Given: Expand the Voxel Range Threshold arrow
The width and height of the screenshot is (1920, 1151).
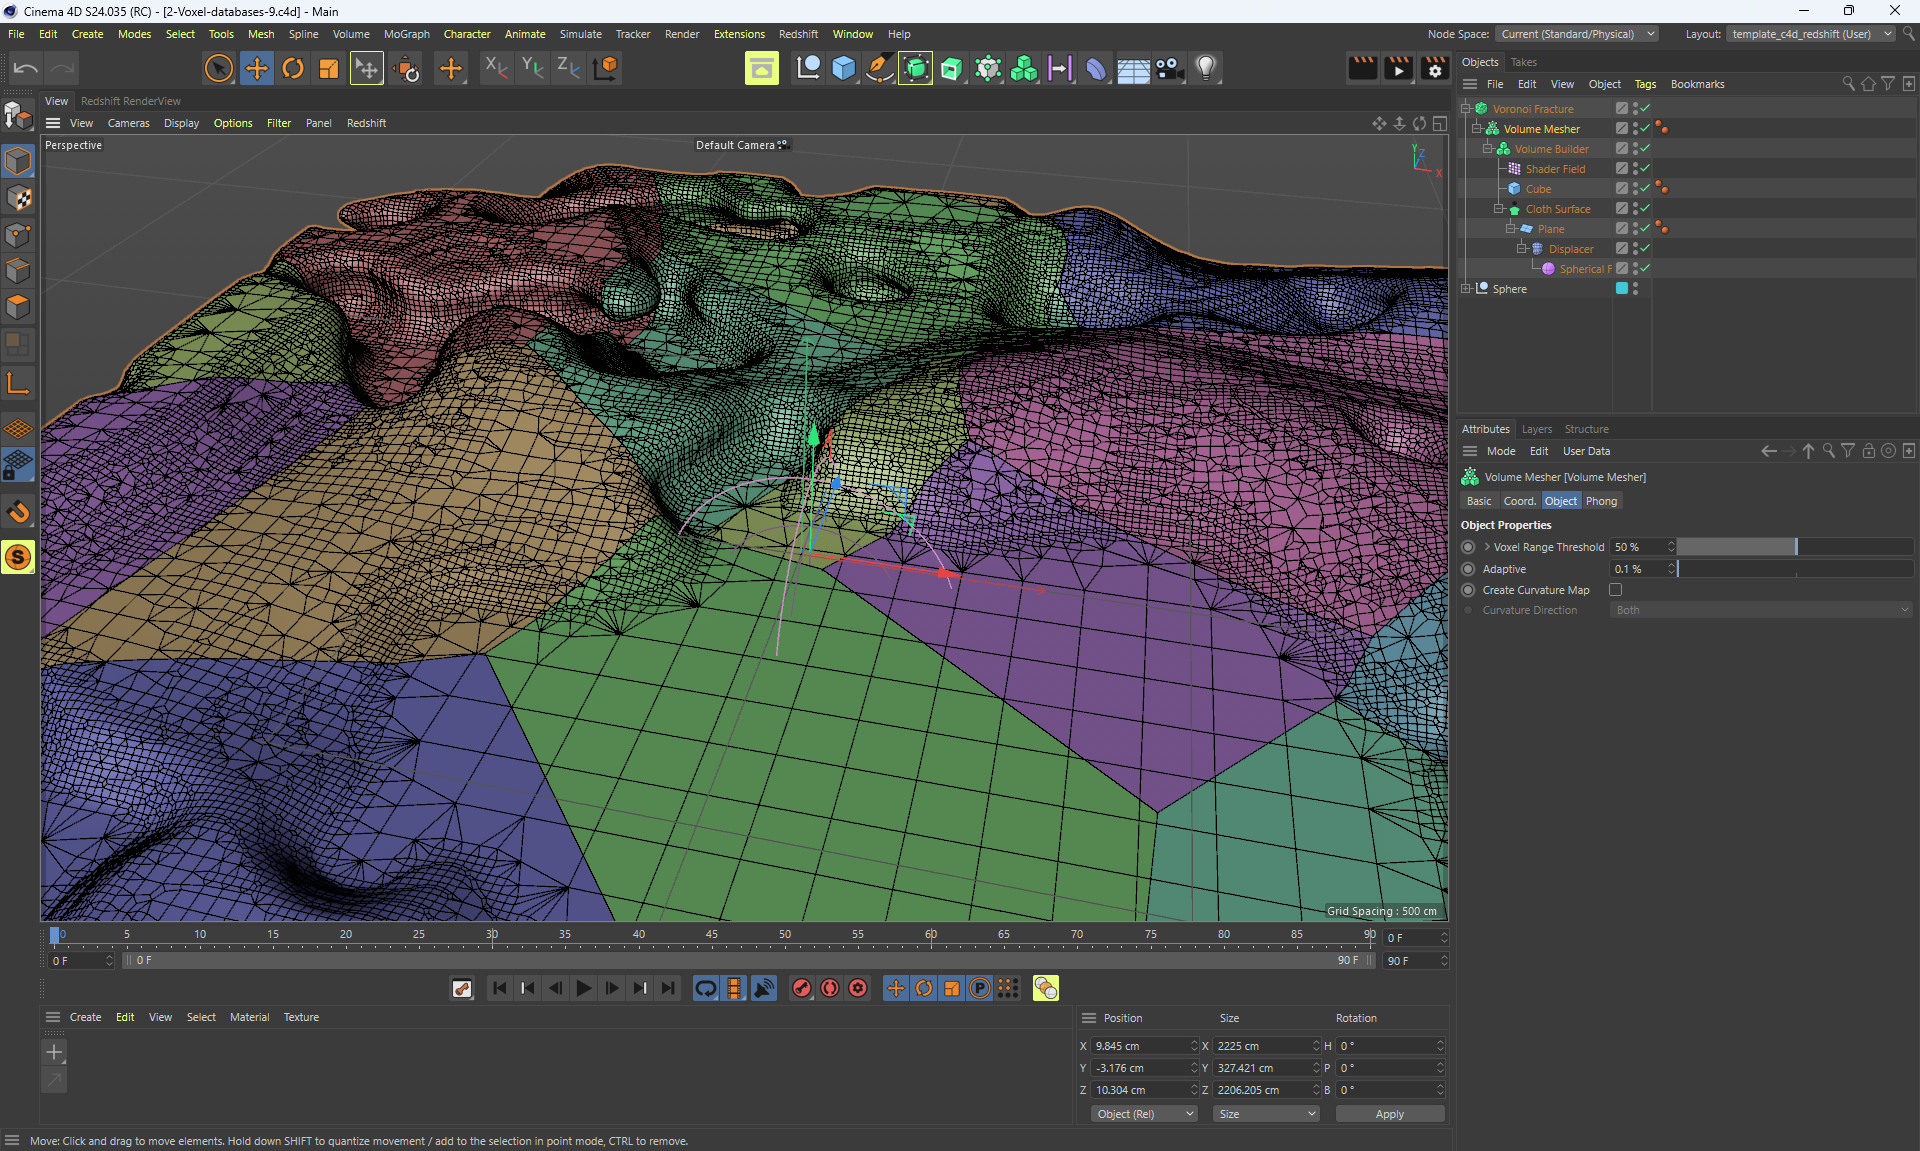Looking at the screenshot, I should pyautogui.click(x=1487, y=547).
